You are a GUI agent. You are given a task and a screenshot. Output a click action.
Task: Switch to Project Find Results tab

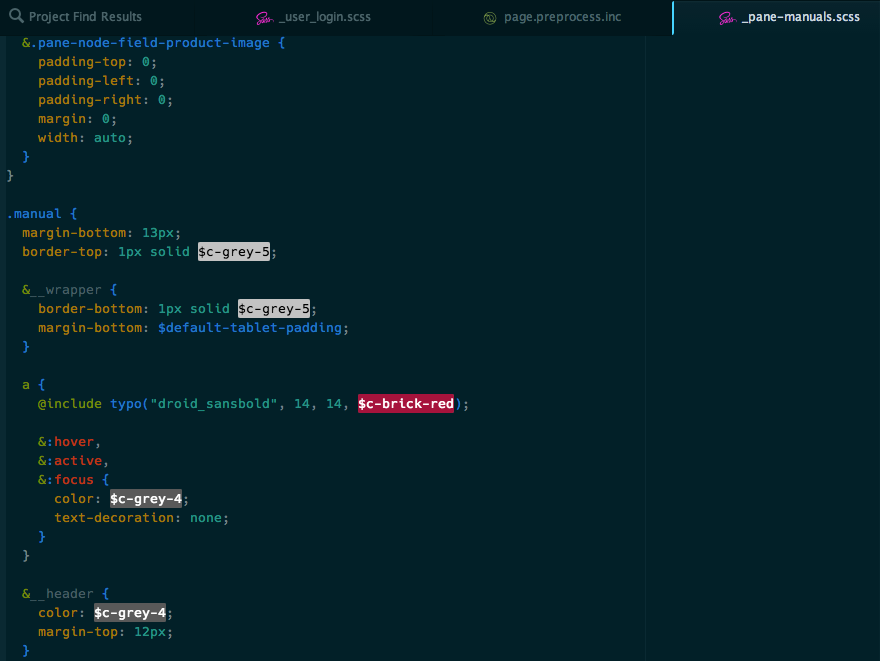pyautogui.click(x=85, y=17)
